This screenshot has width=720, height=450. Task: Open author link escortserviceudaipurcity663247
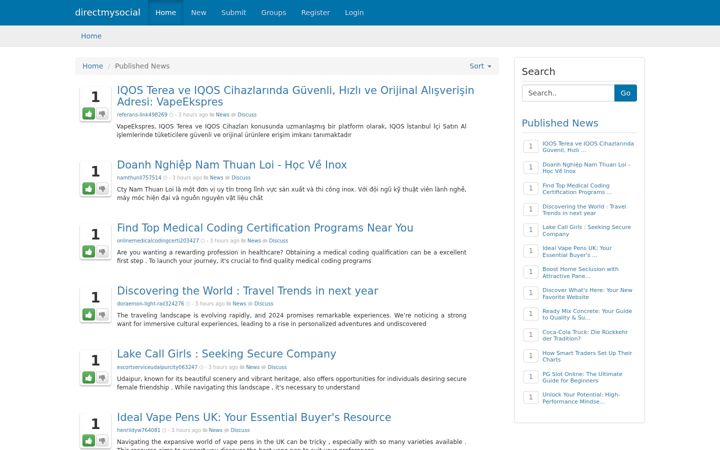coord(157,367)
